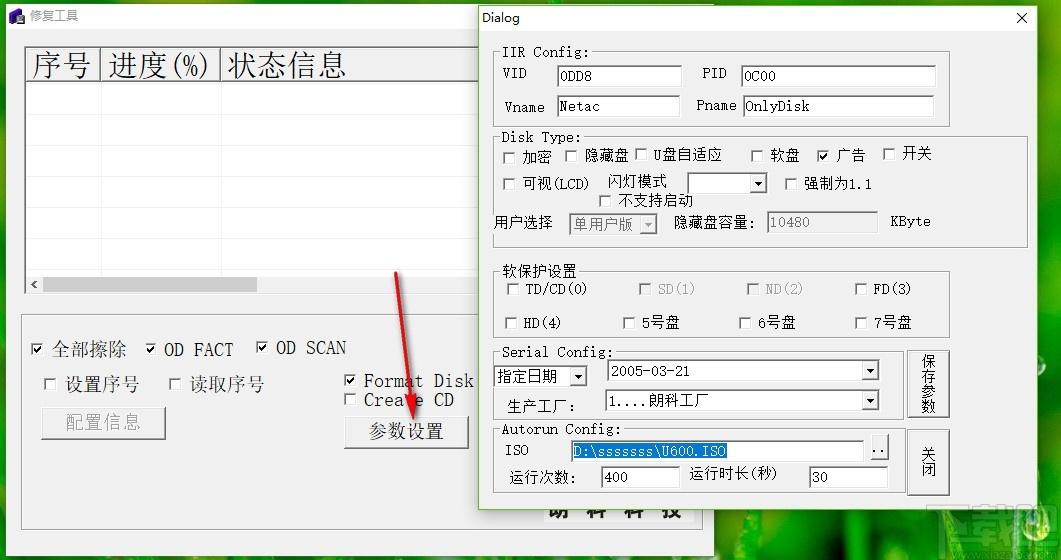The image size is (1061, 560).
Task: Enable the 开关 checkbox
Action: pos(889,154)
